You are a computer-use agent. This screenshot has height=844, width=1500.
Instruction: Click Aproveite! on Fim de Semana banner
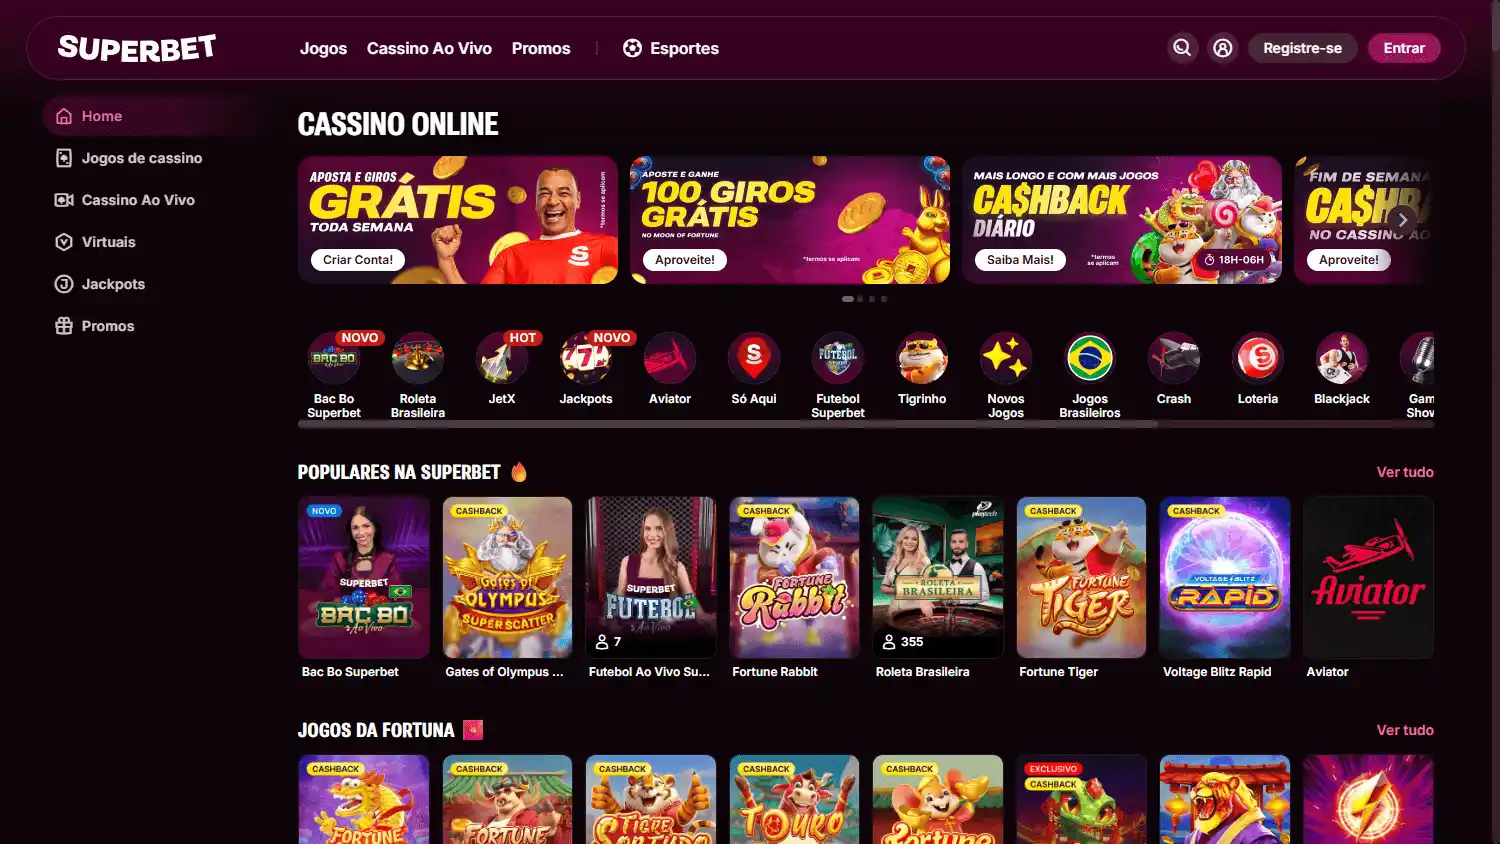(x=1348, y=260)
